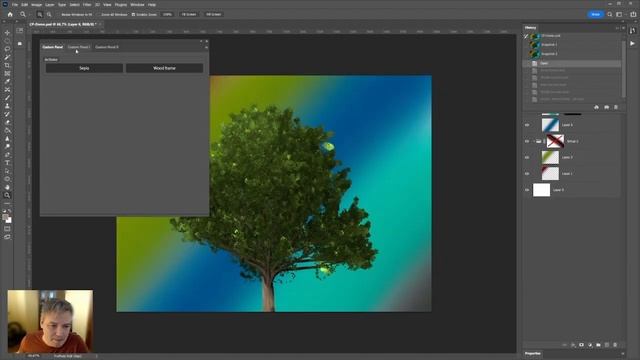Toggle Quick Mask mode icon
Viewport: 640px width, 360px height.
[7, 229]
